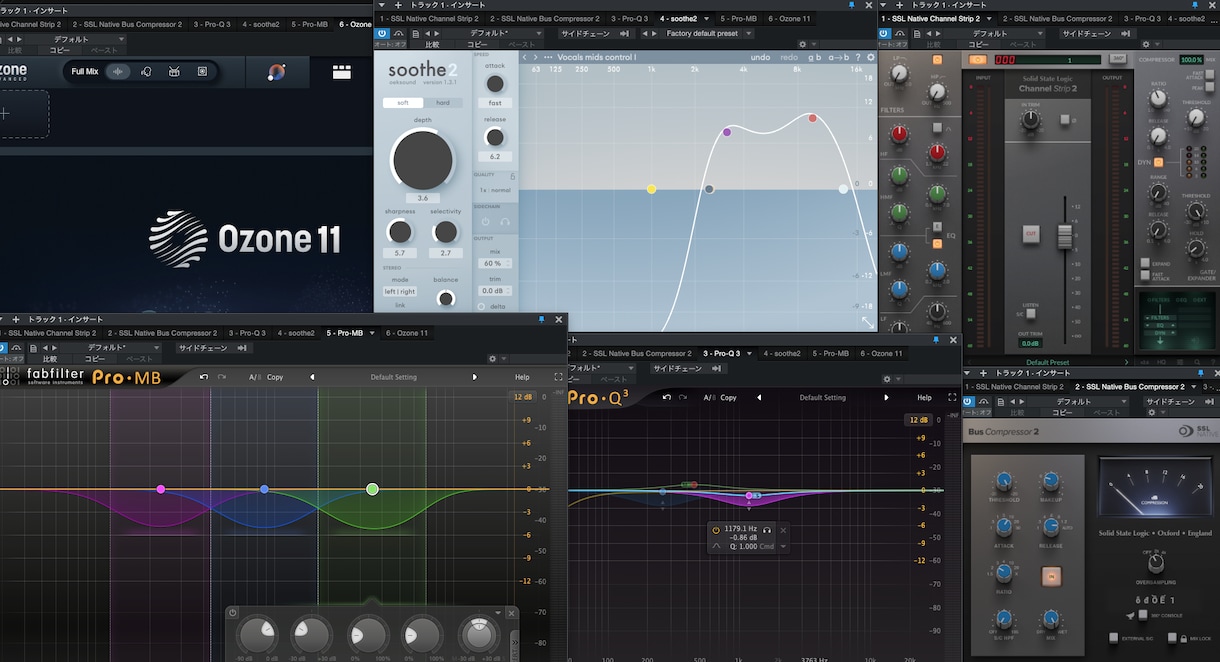
Task: Switch to 5 - Pro-MB tab in soothe2 window
Action: (x=738, y=19)
